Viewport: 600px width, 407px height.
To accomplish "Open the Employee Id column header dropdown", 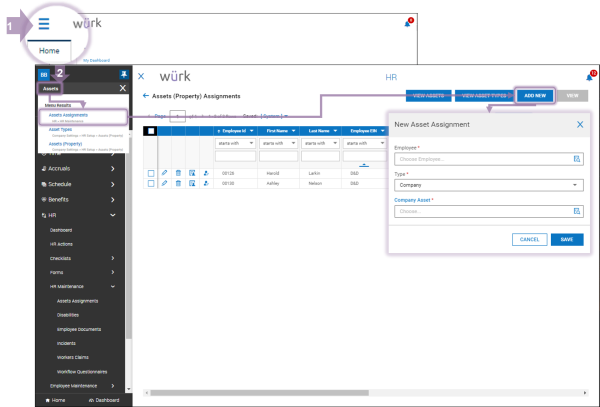I will click(x=251, y=131).
